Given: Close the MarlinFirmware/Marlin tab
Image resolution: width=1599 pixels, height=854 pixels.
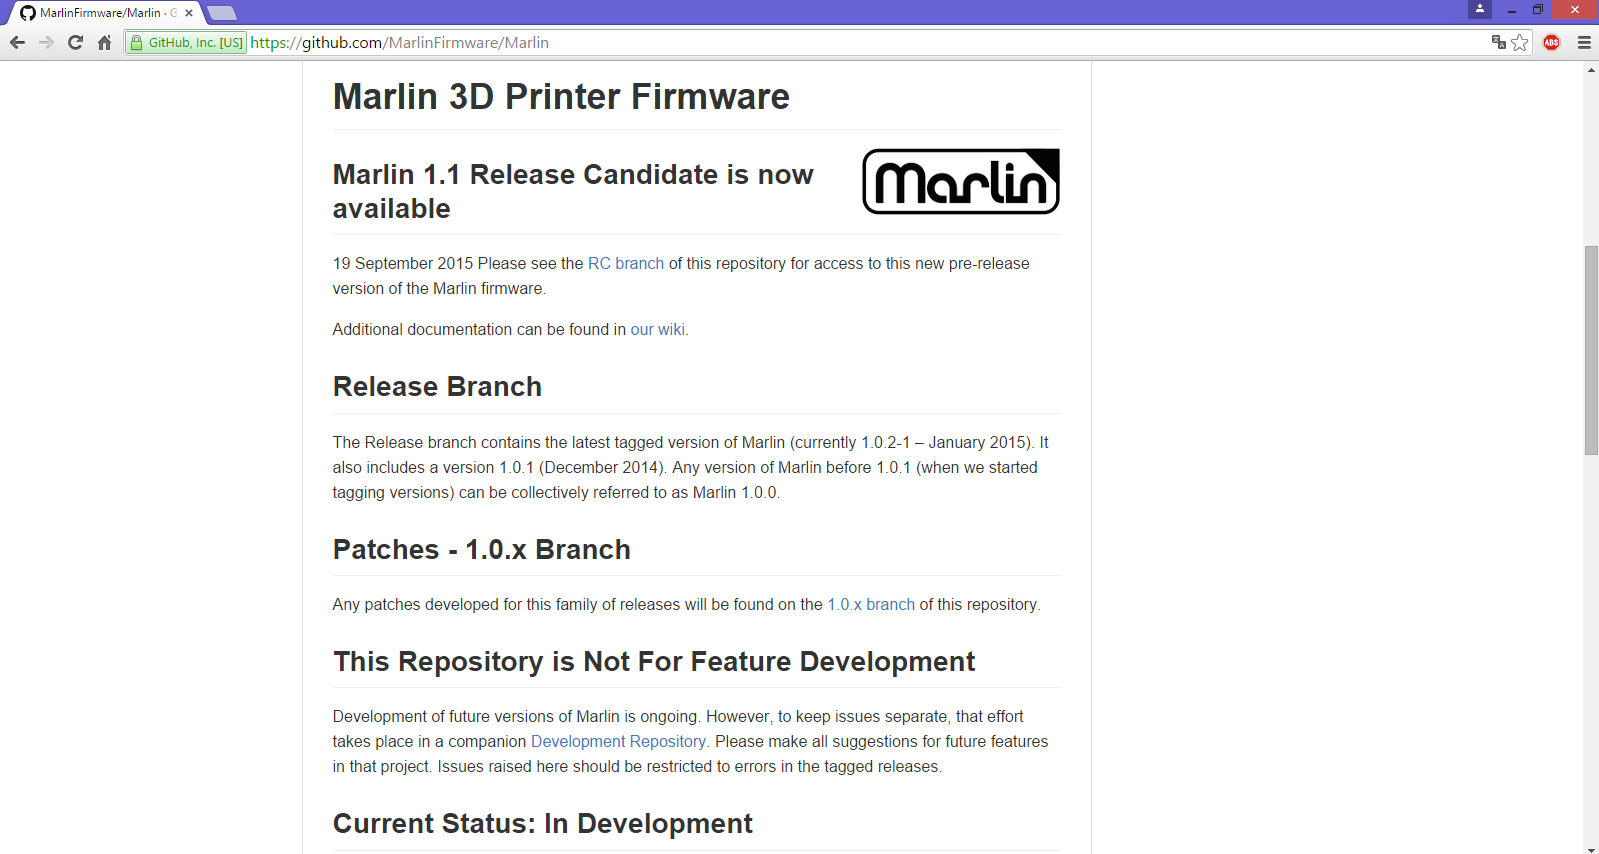Looking at the screenshot, I should [x=189, y=13].
